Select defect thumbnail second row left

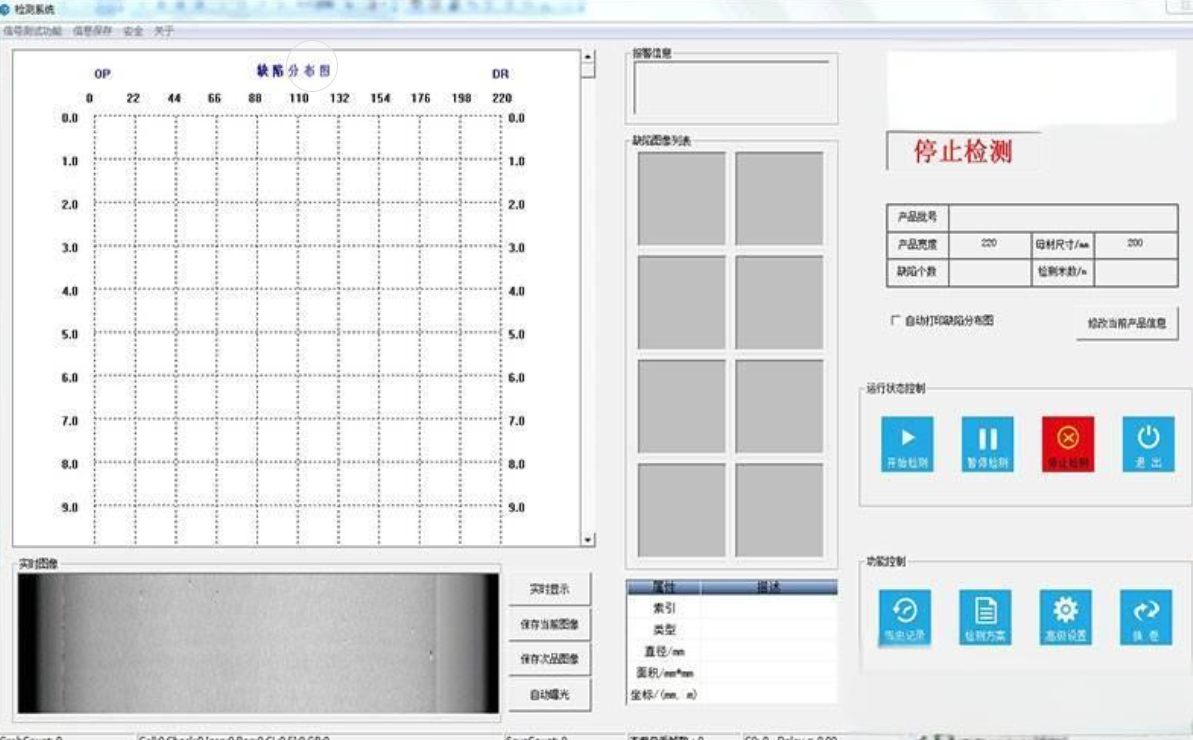coord(682,303)
